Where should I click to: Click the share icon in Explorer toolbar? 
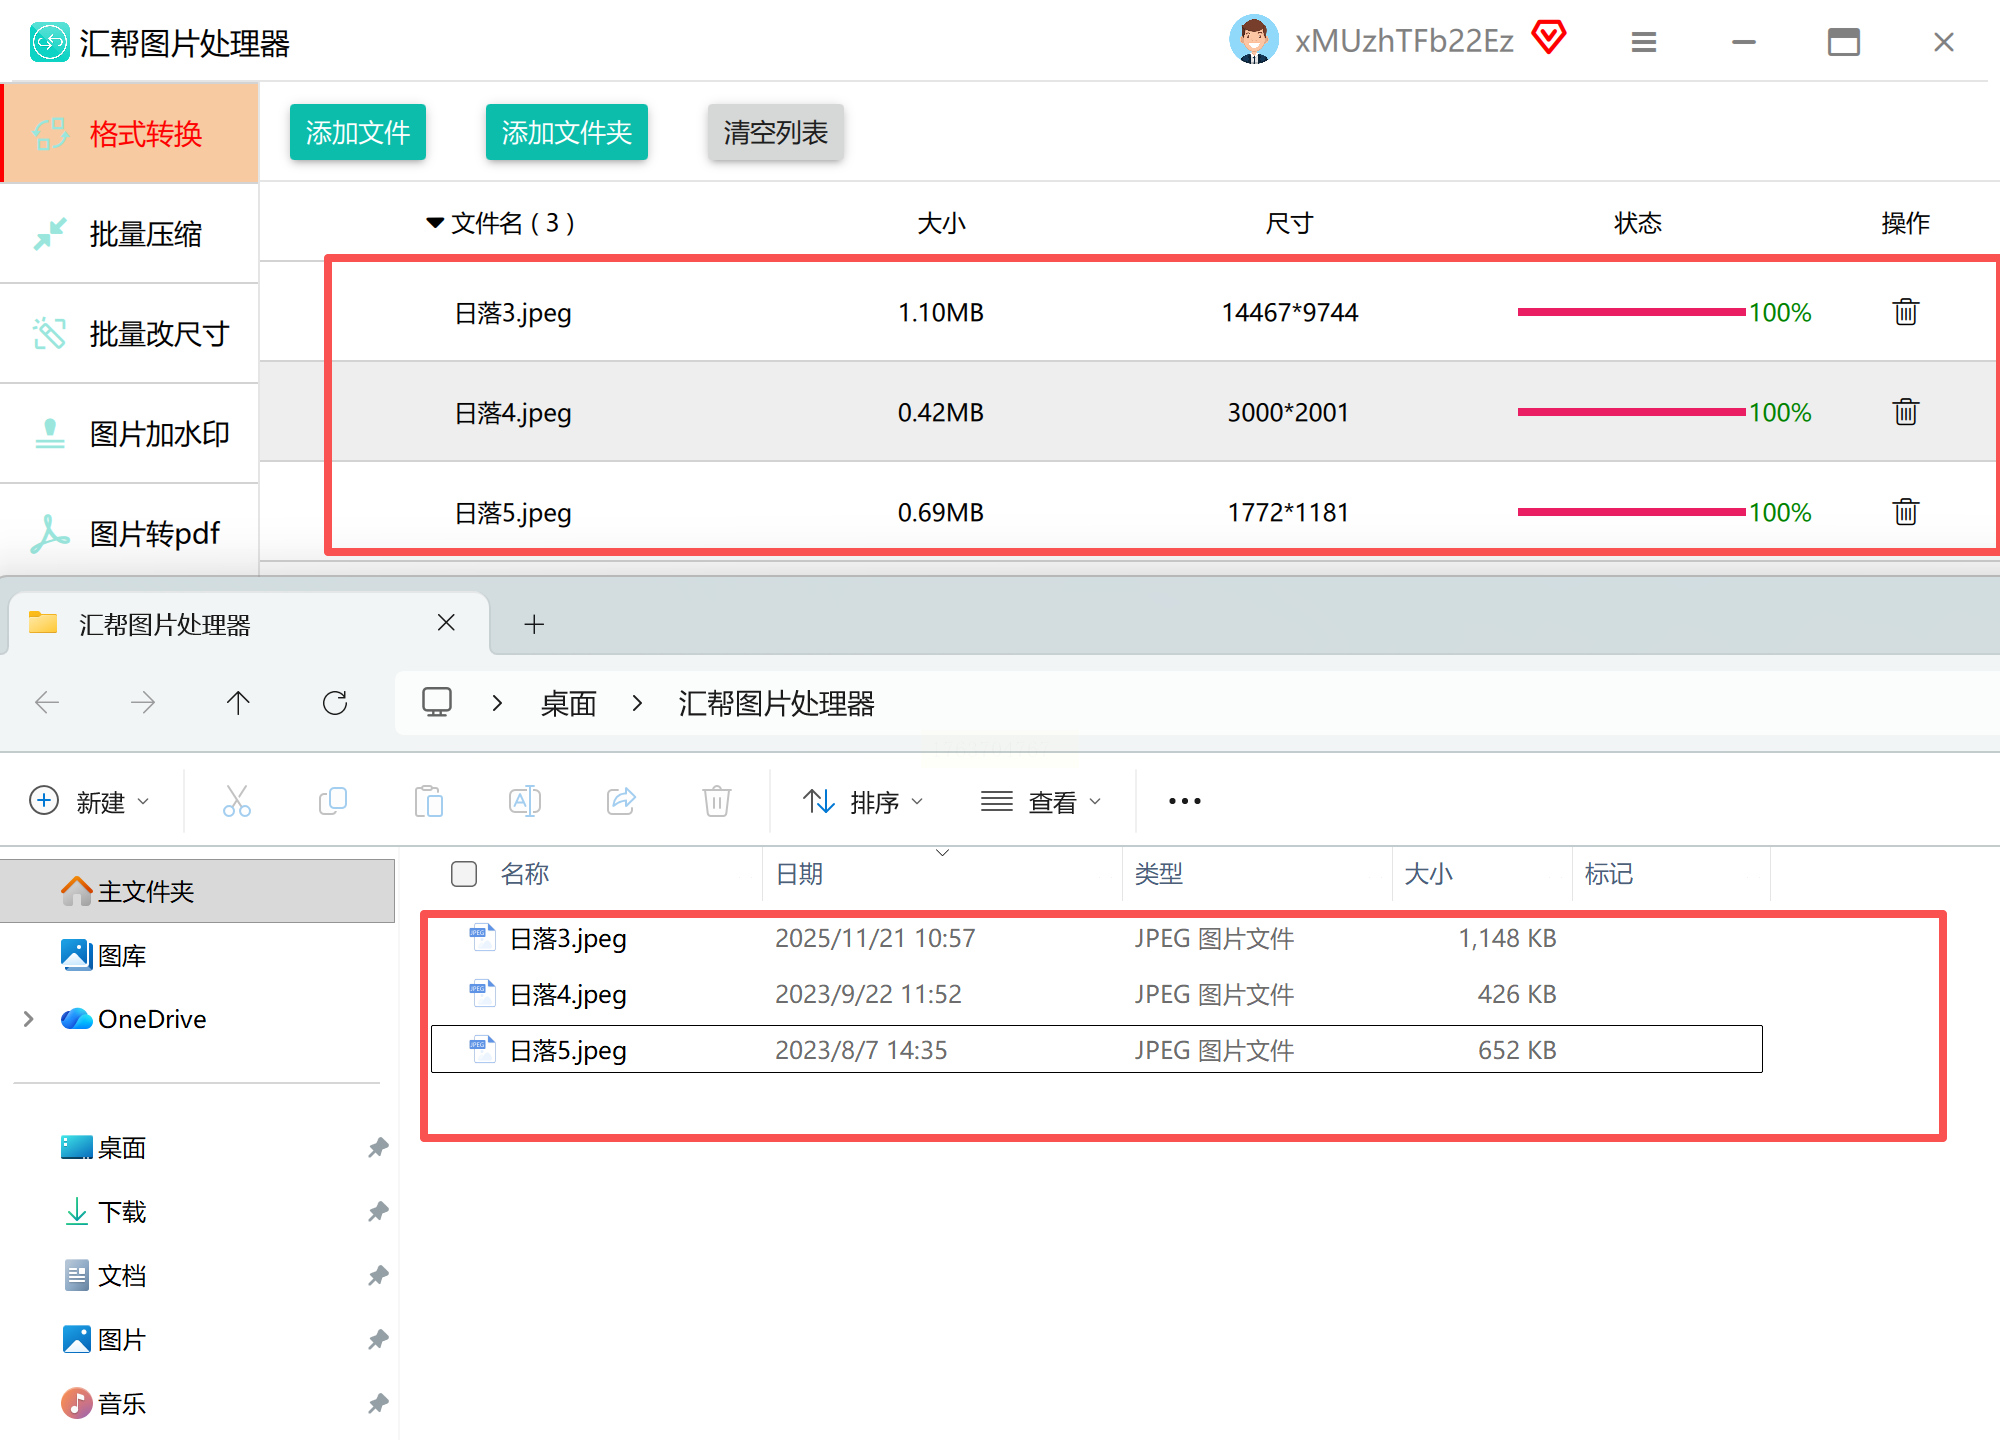point(621,801)
